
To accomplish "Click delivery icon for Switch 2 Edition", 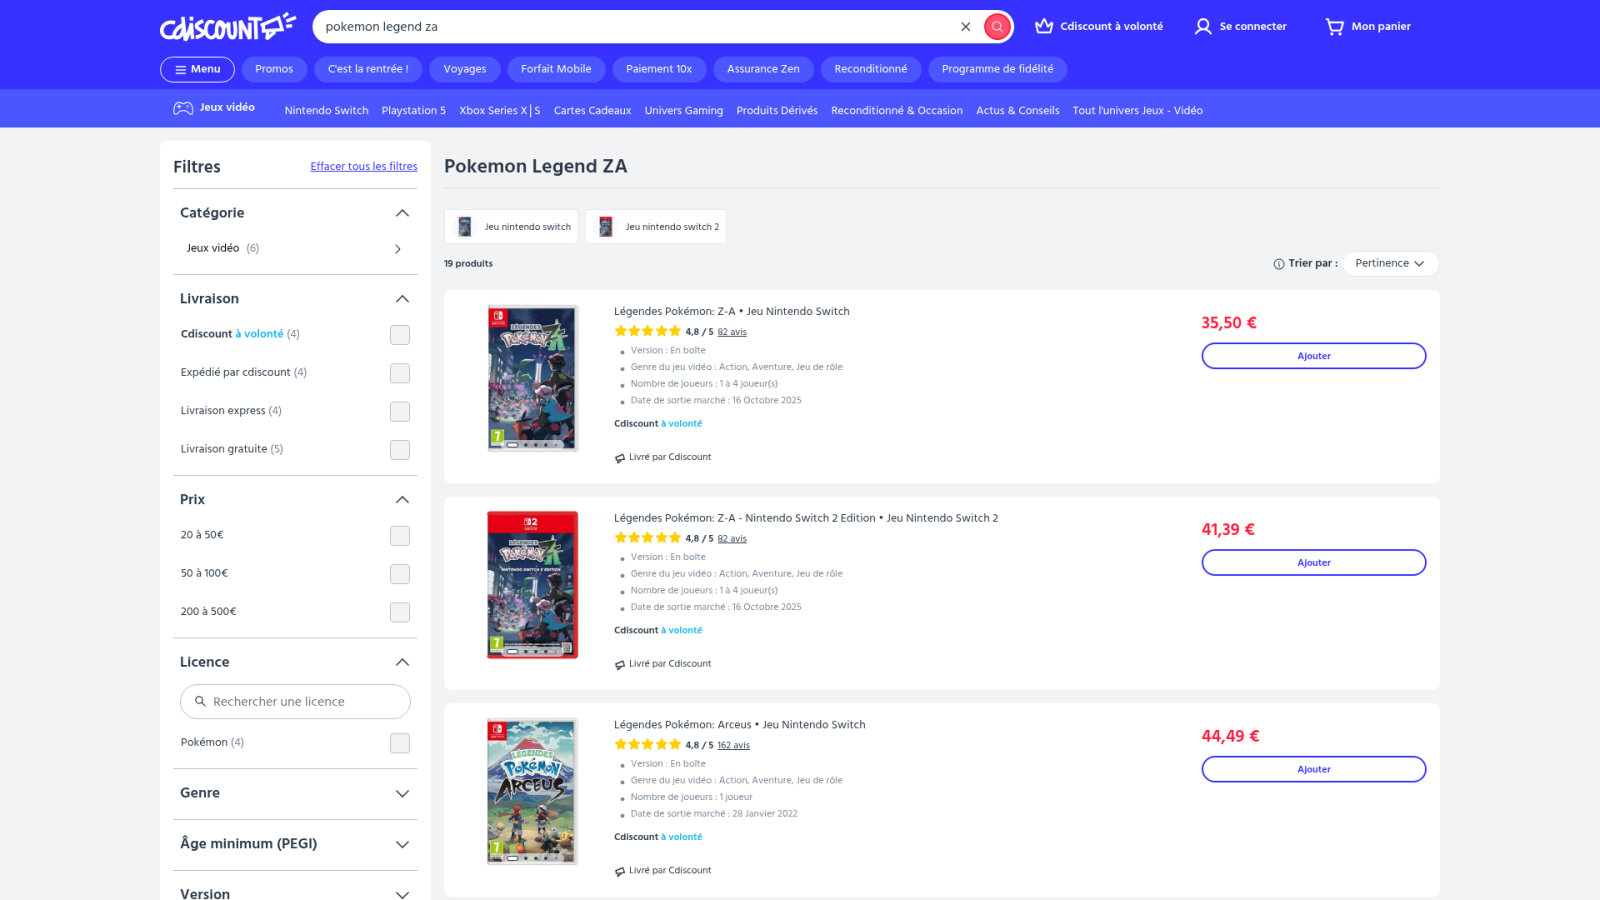I will pyautogui.click(x=620, y=665).
